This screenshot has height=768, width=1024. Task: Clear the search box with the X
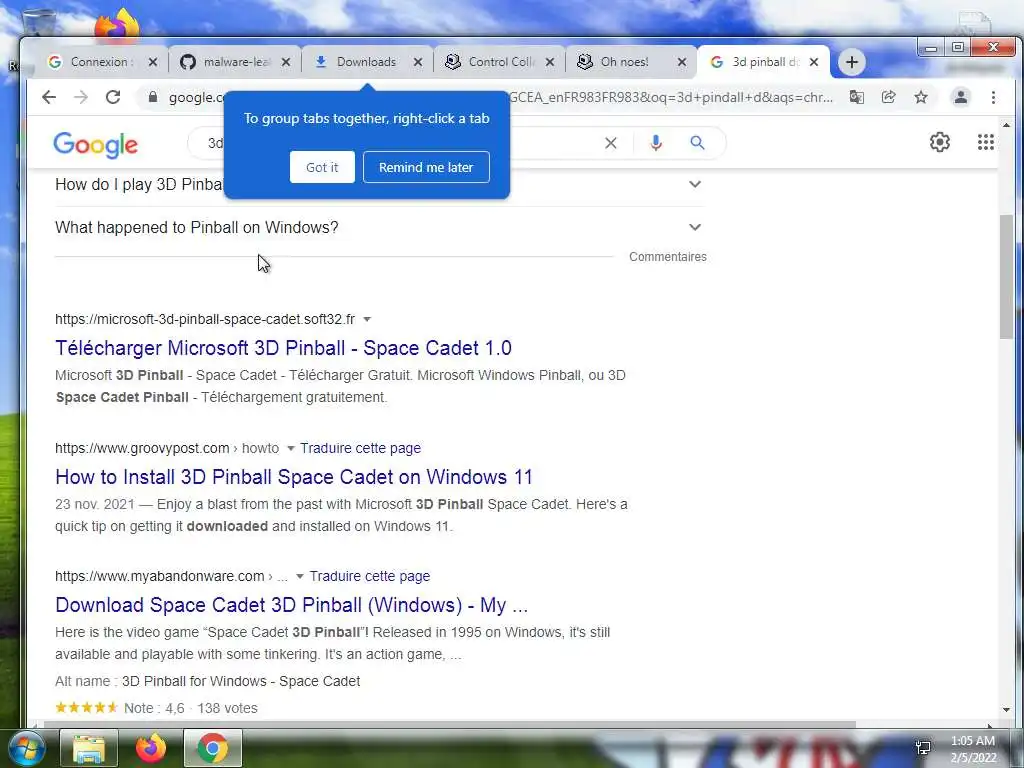coord(611,143)
